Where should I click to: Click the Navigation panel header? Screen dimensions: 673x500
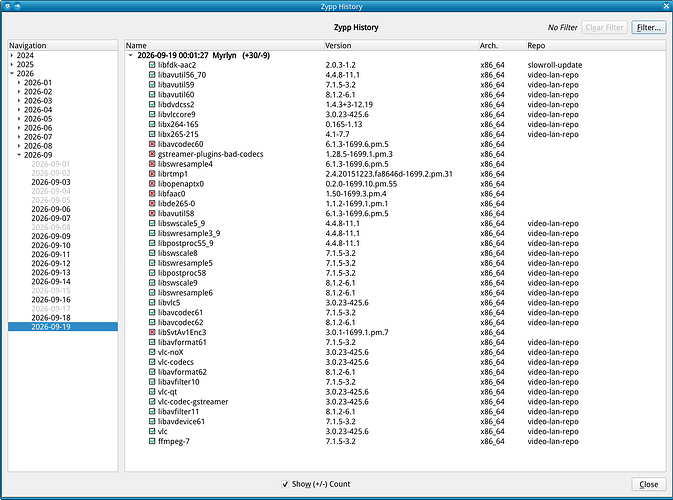[x=63, y=45]
